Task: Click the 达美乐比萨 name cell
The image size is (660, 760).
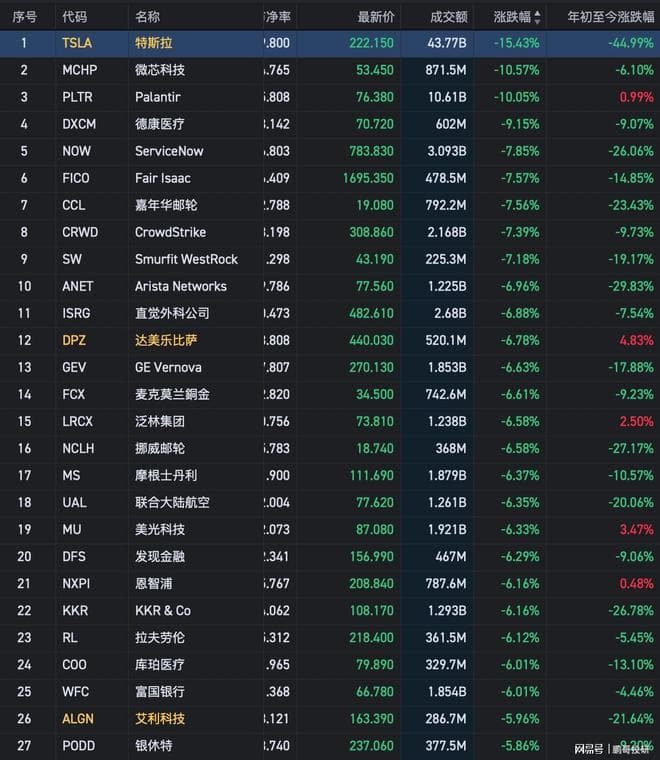Action: click(166, 341)
